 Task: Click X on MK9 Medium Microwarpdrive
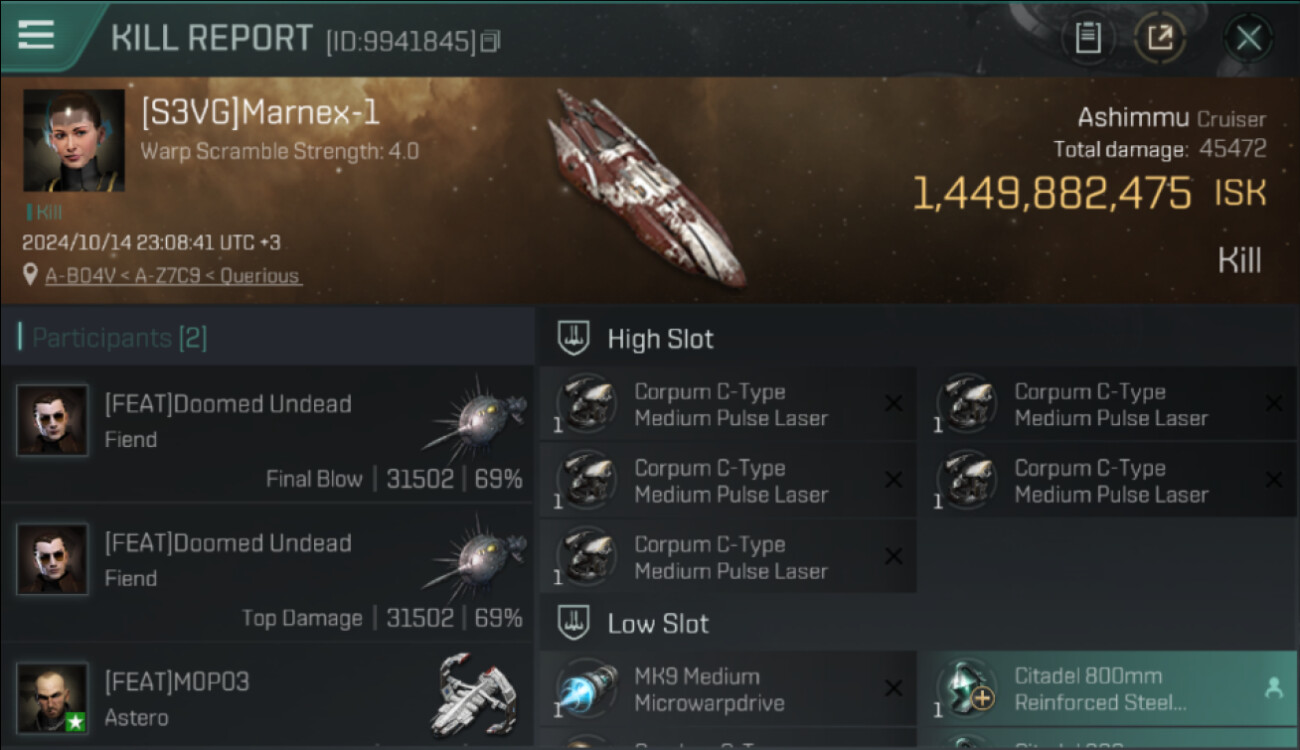[893, 689]
